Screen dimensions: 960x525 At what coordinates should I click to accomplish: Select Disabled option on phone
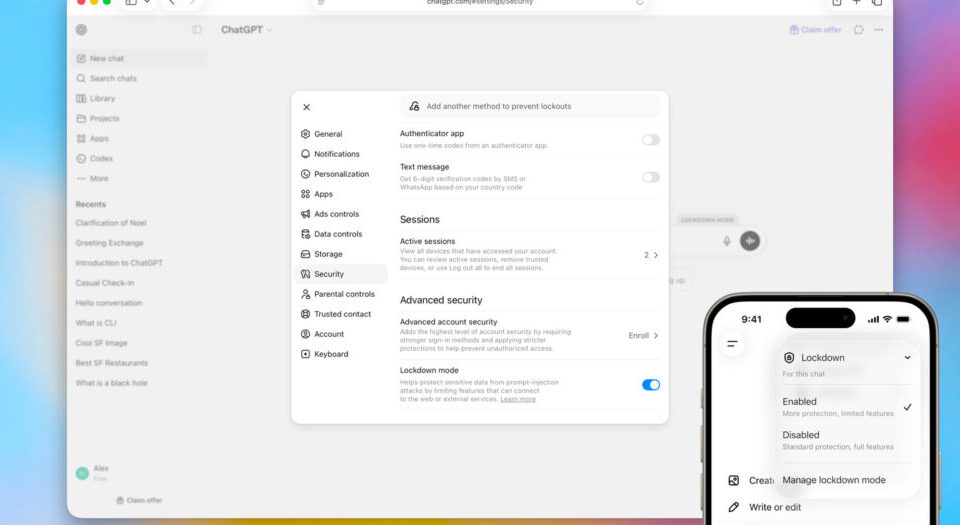pos(846,440)
